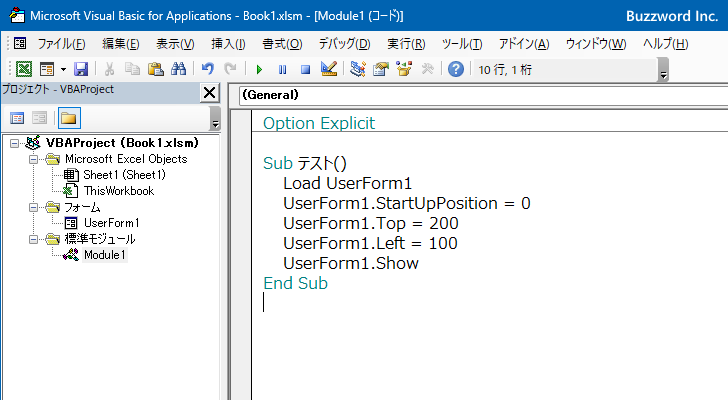Viewport: 728px width, 400px height.
Task: Toggle Folders view in project pane
Action: (69, 118)
